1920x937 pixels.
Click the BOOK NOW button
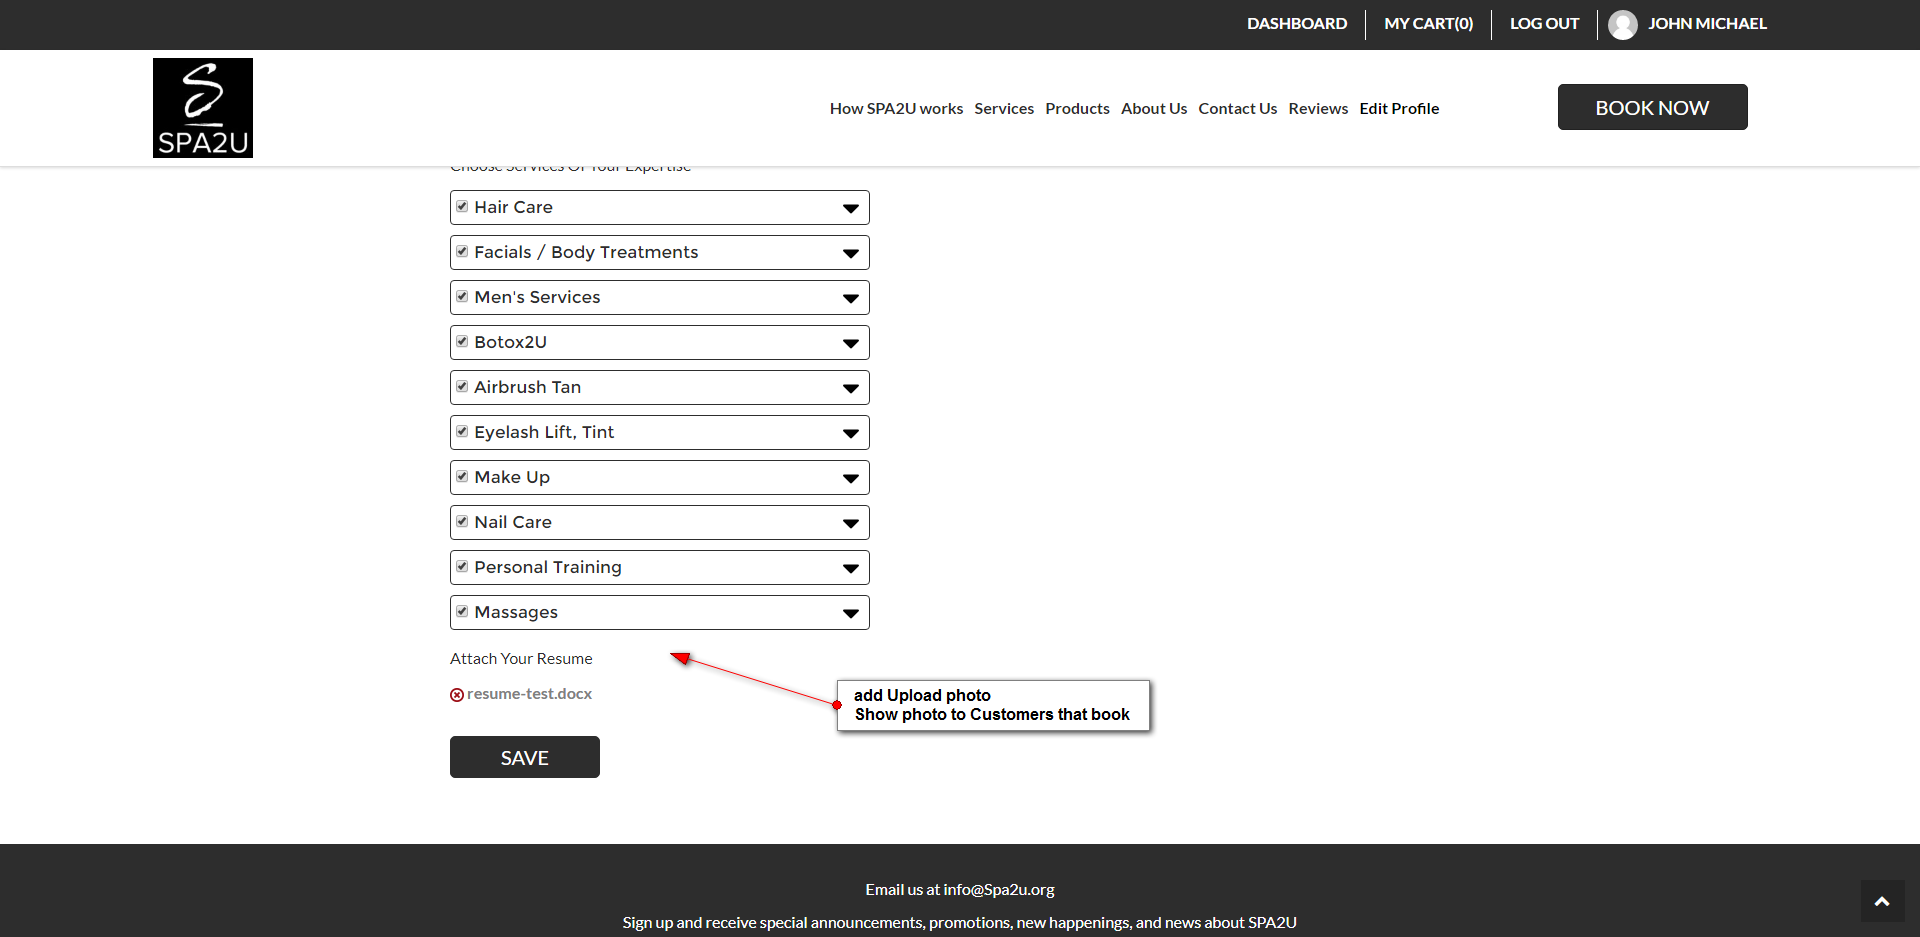tap(1652, 107)
